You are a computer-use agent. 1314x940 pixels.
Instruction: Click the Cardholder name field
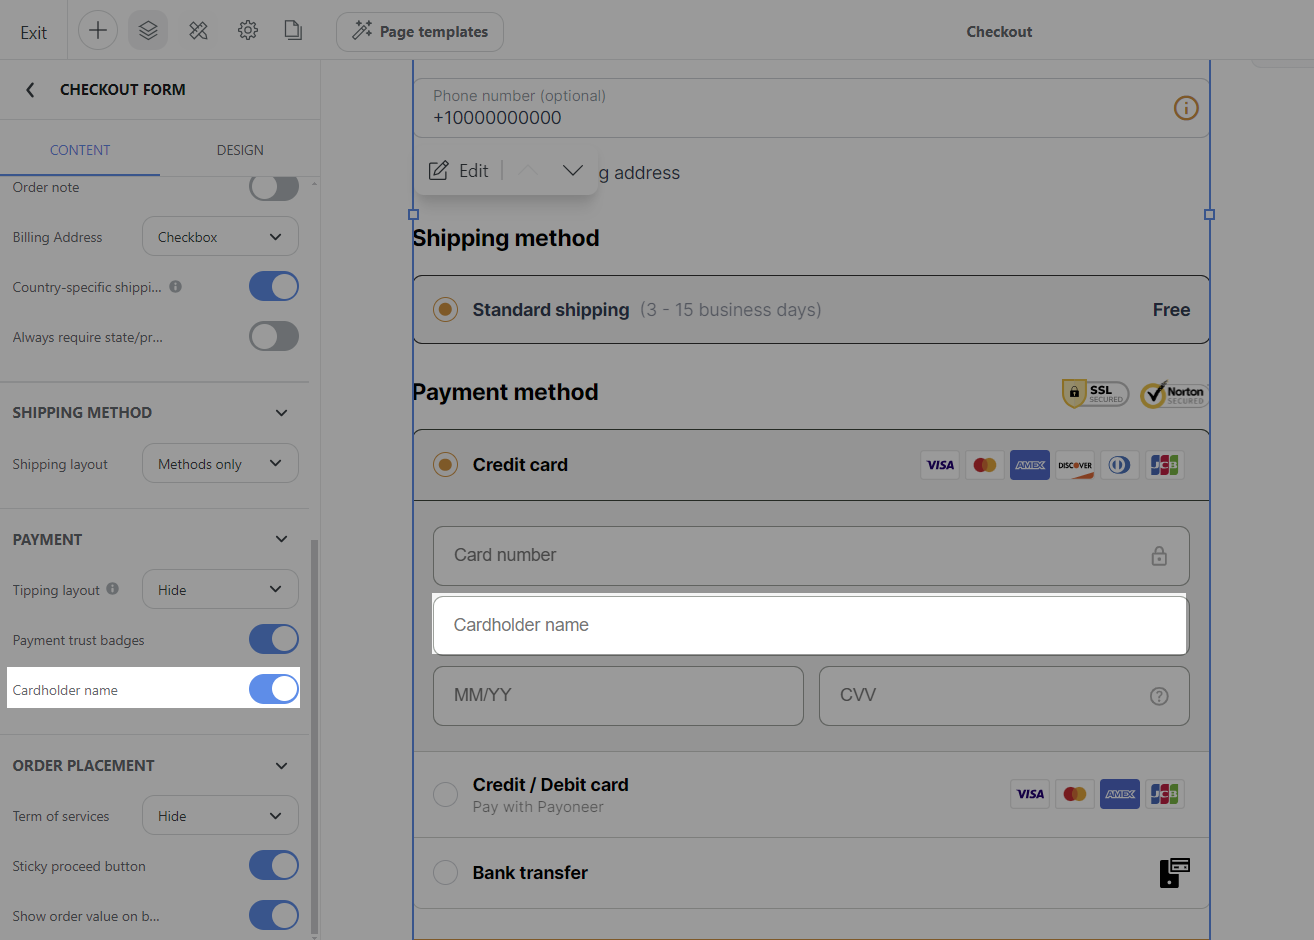(811, 625)
